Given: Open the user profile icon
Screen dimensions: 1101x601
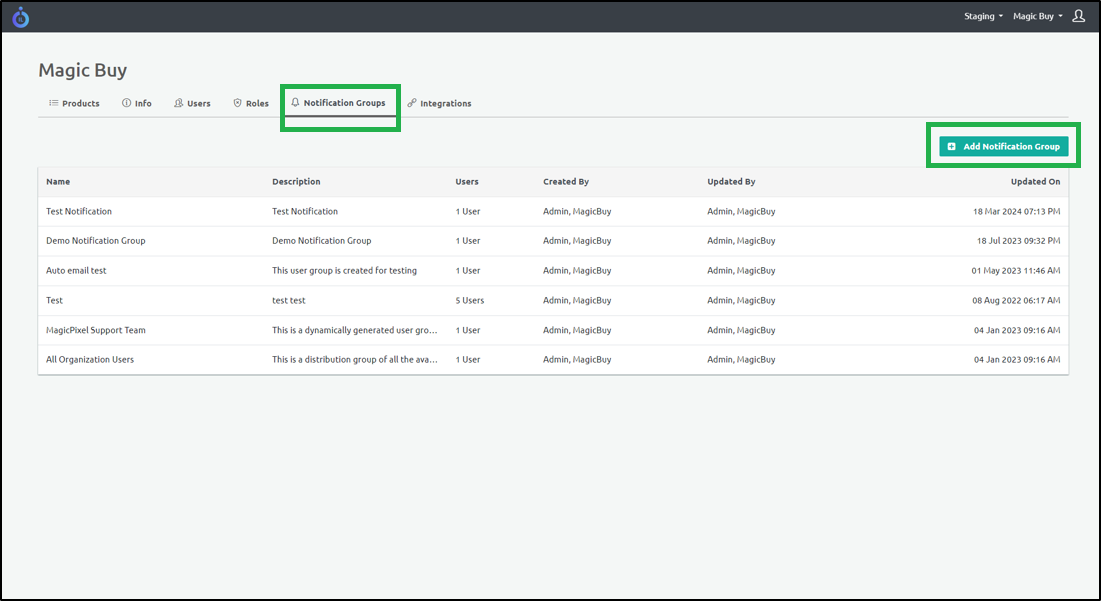Looking at the screenshot, I should [1078, 16].
